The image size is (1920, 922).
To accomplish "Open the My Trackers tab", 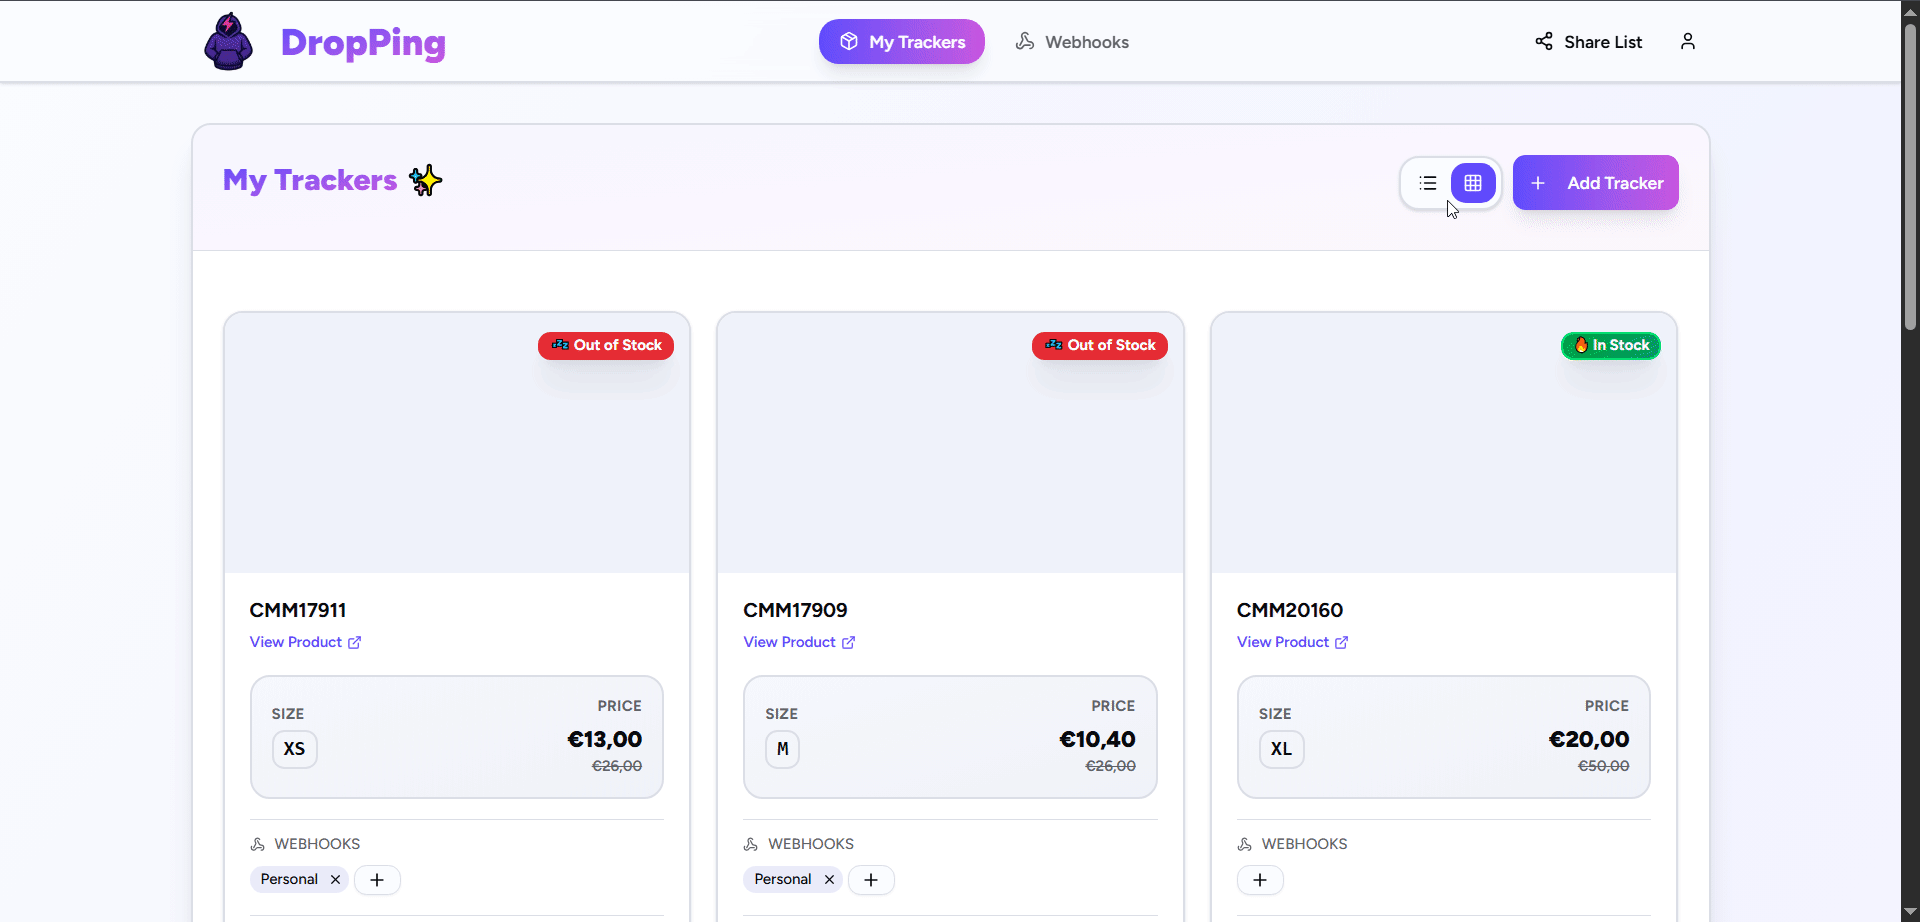I will pyautogui.click(x=901, y=42).
